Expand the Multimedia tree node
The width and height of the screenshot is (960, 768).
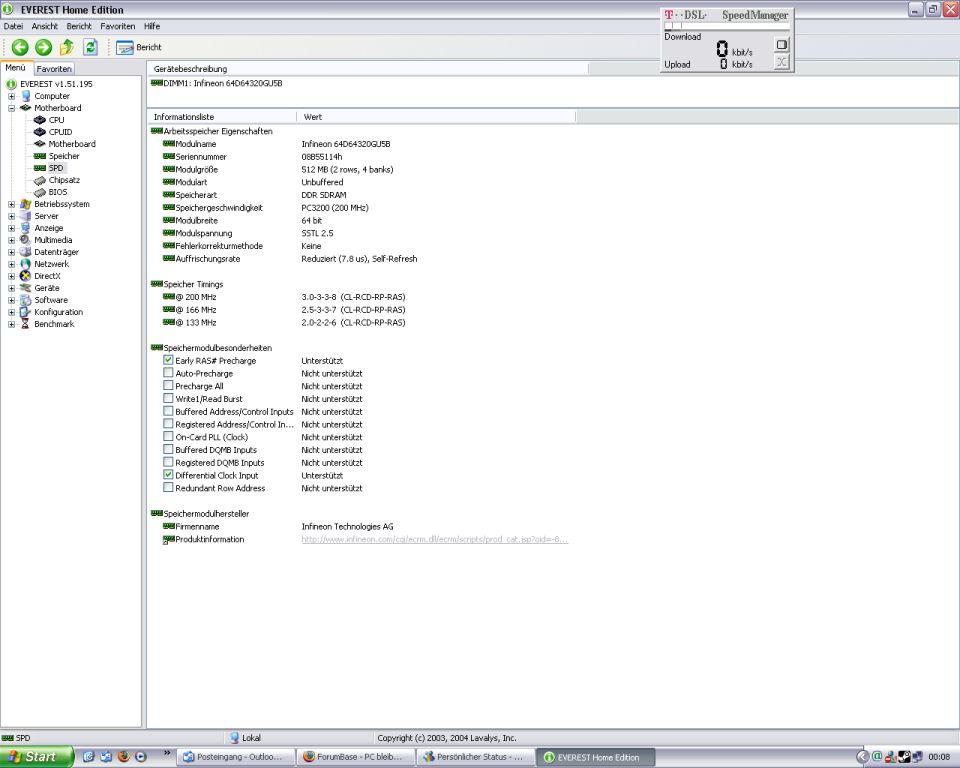point(11,240)
